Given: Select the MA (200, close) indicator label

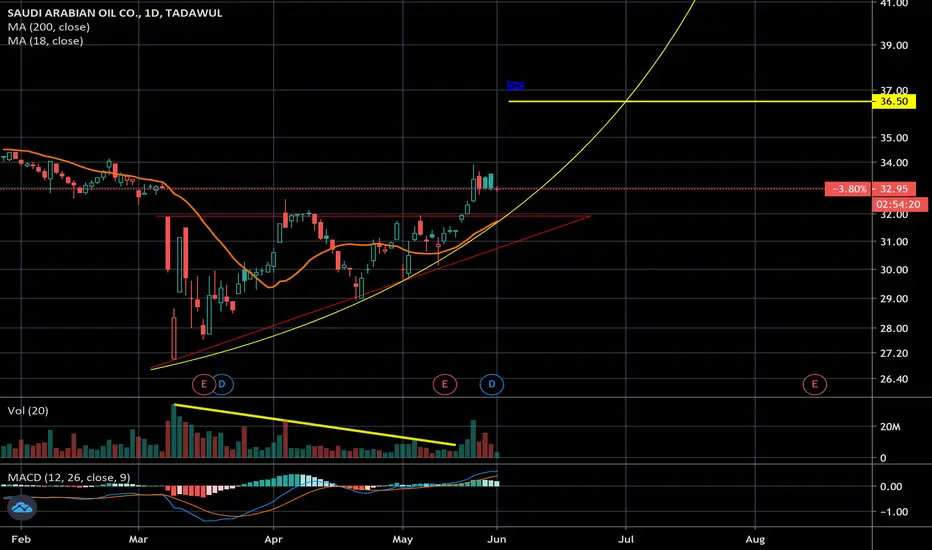Looking at the screenshot, I should (49, 27).
